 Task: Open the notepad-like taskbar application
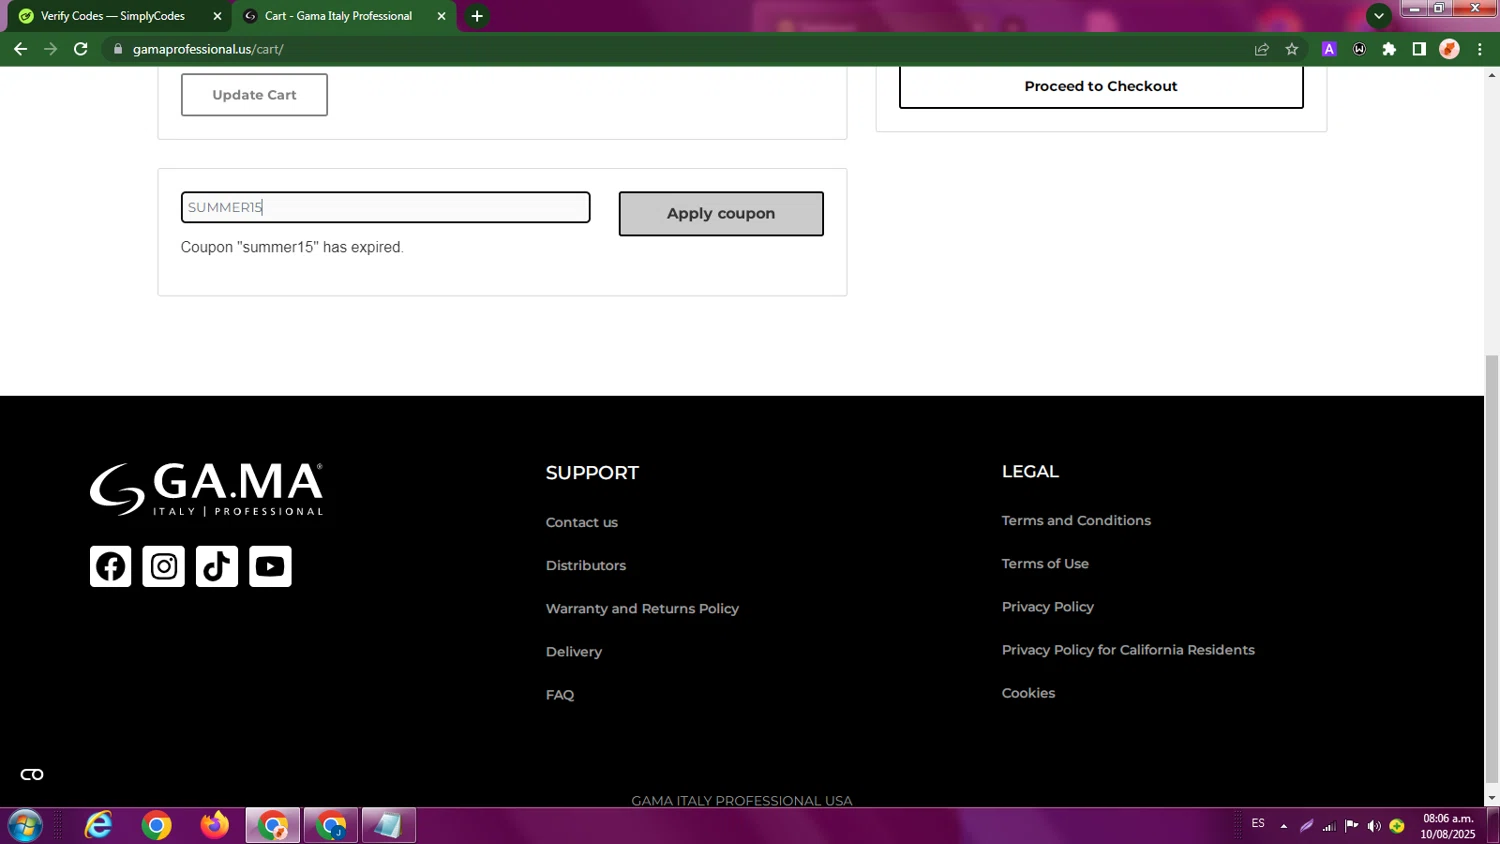point(389,826)
